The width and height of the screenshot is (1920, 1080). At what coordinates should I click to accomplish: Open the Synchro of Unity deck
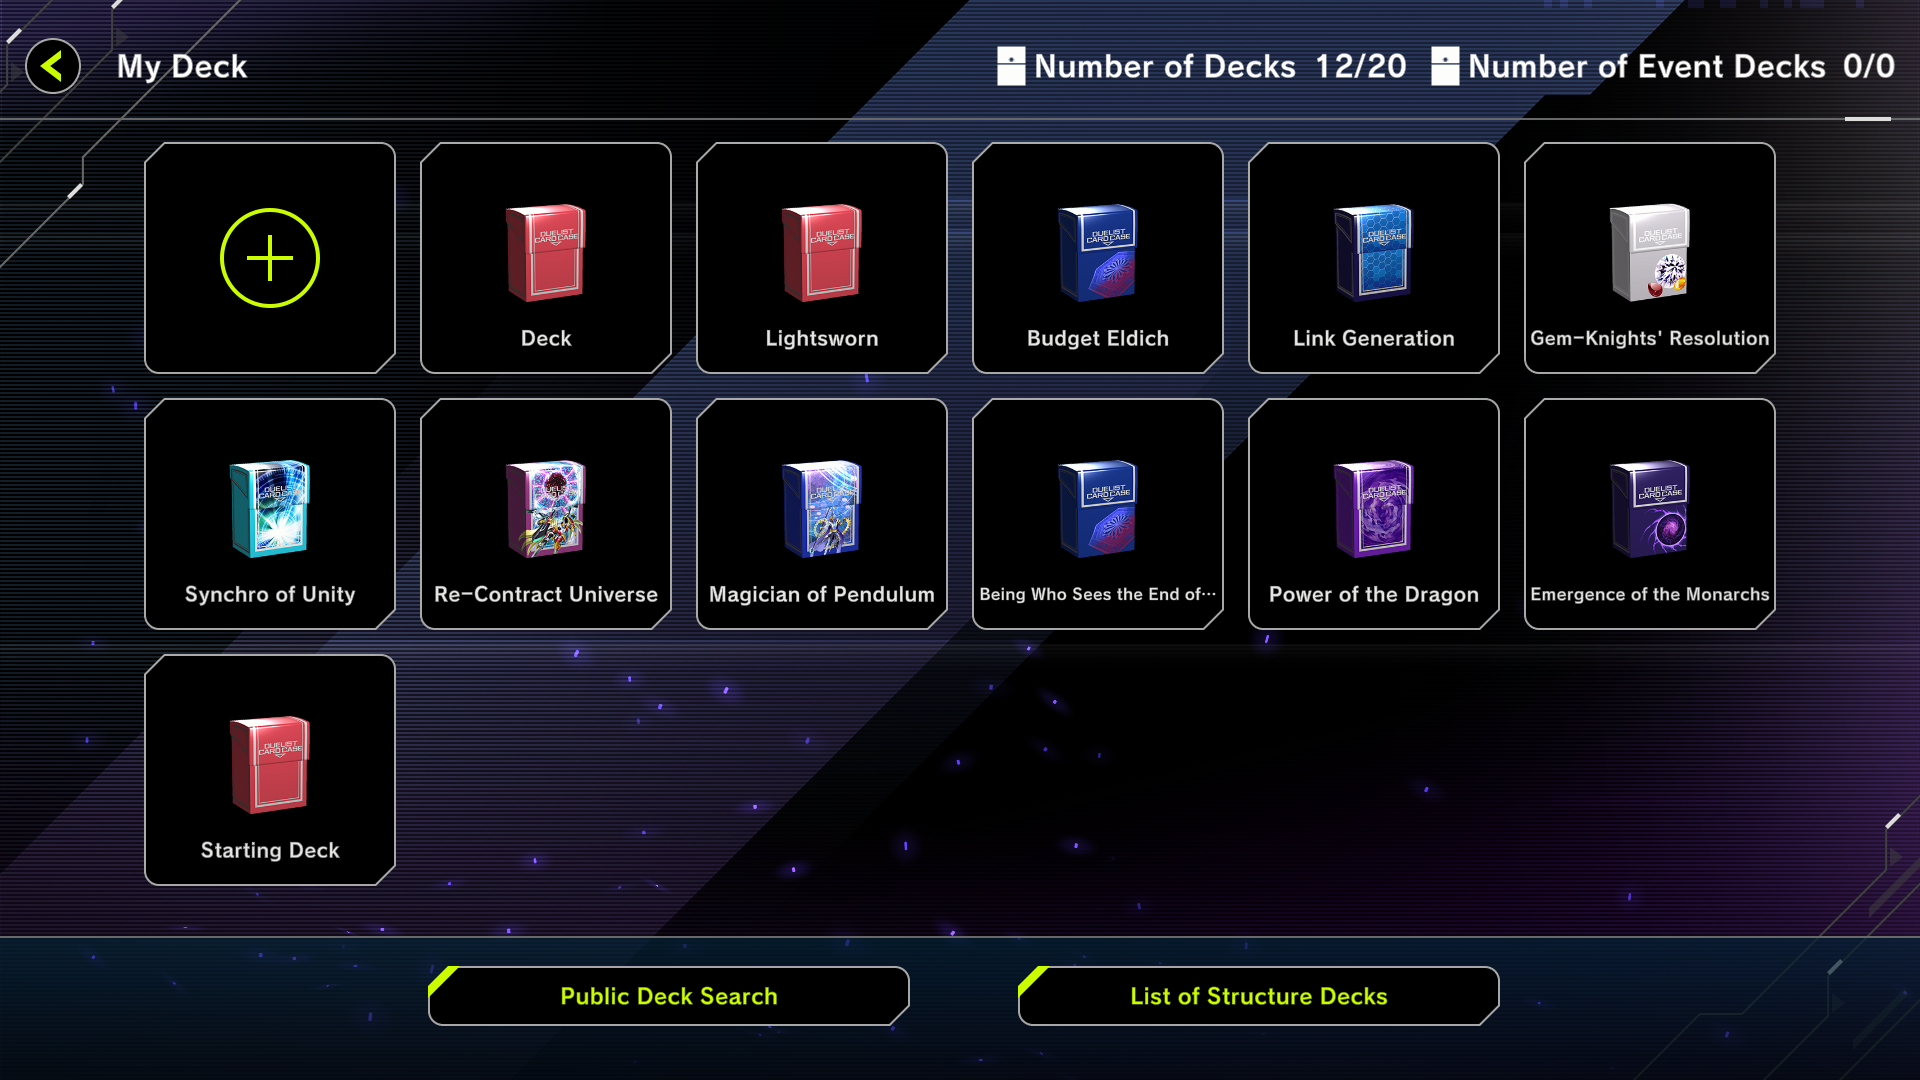pyautogui.click(x=270, y=514)
